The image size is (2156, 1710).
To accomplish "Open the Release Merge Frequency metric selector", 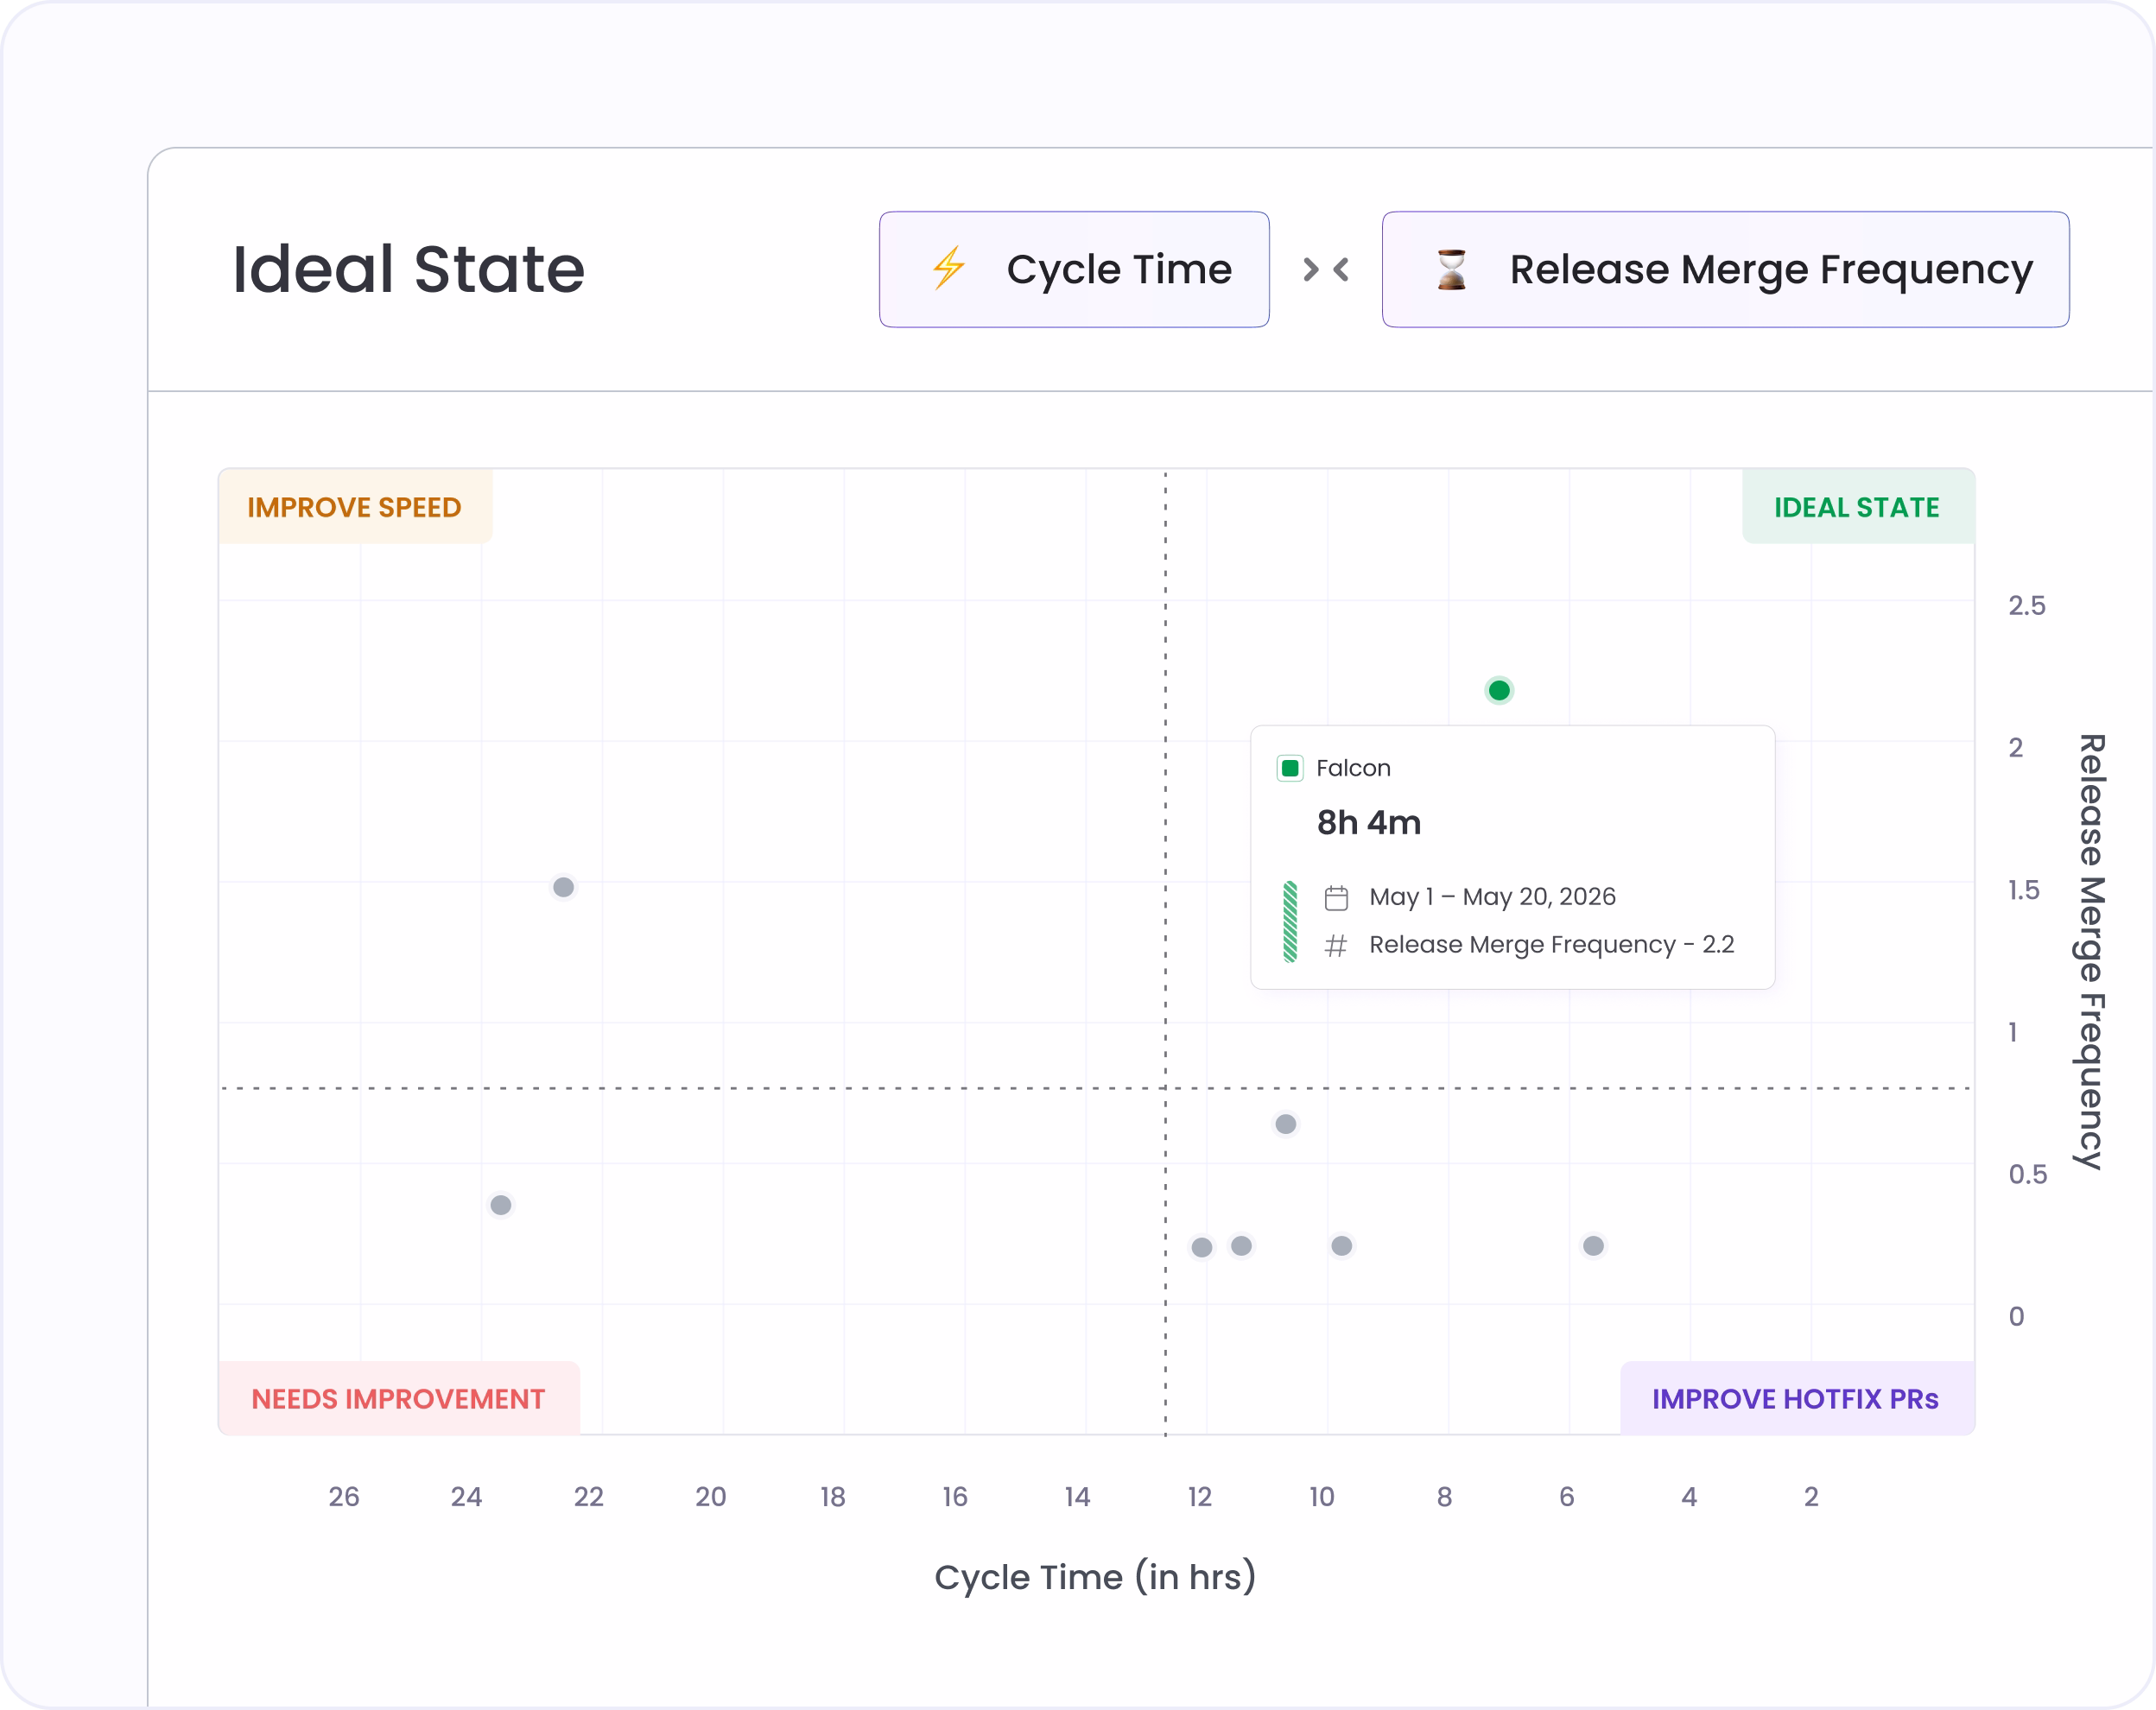I will point(1725,269).
